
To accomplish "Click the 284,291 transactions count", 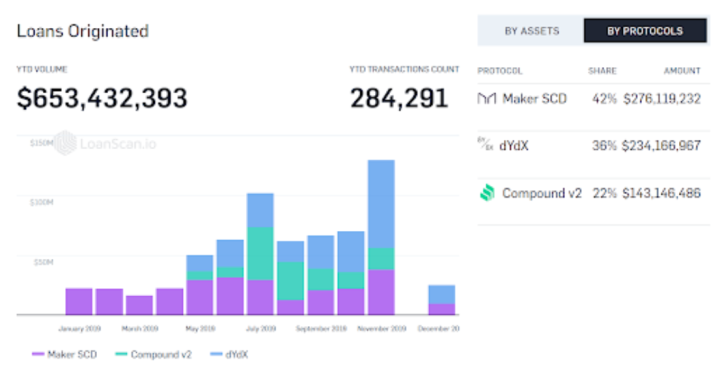I will [399, 98].
